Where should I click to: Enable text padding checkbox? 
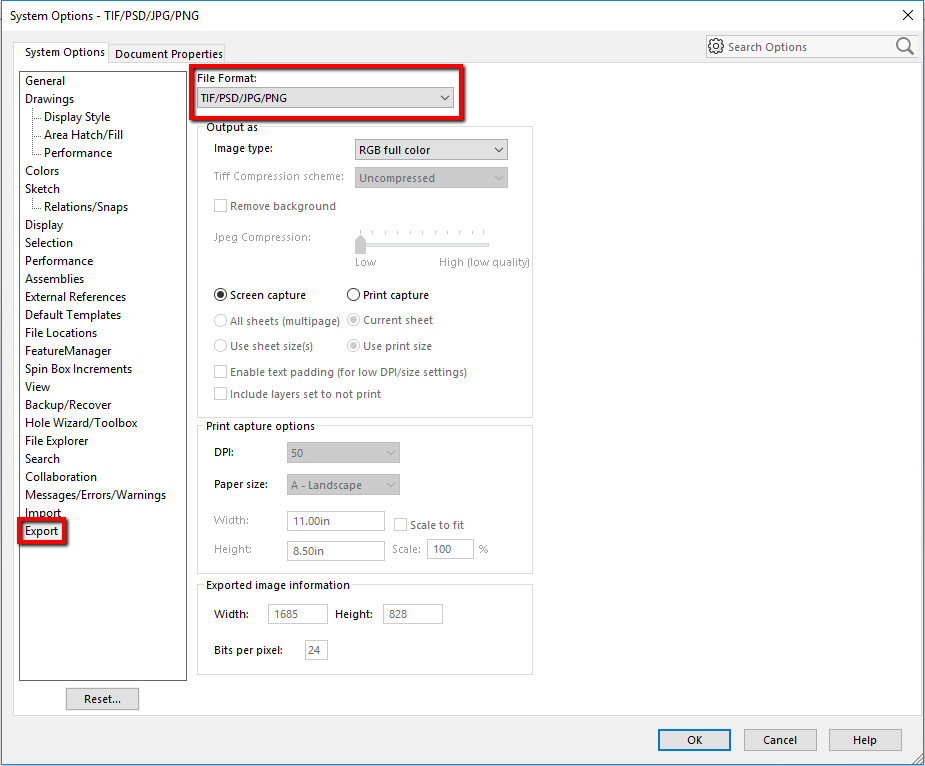click(221, 372)
